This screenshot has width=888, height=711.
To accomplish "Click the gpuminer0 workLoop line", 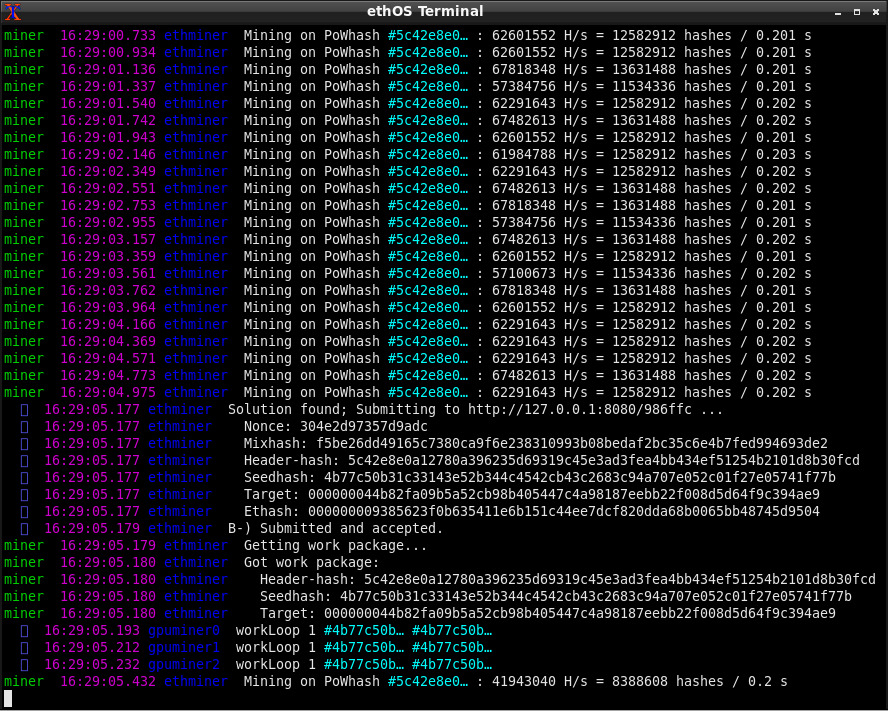I will point(257,631).
